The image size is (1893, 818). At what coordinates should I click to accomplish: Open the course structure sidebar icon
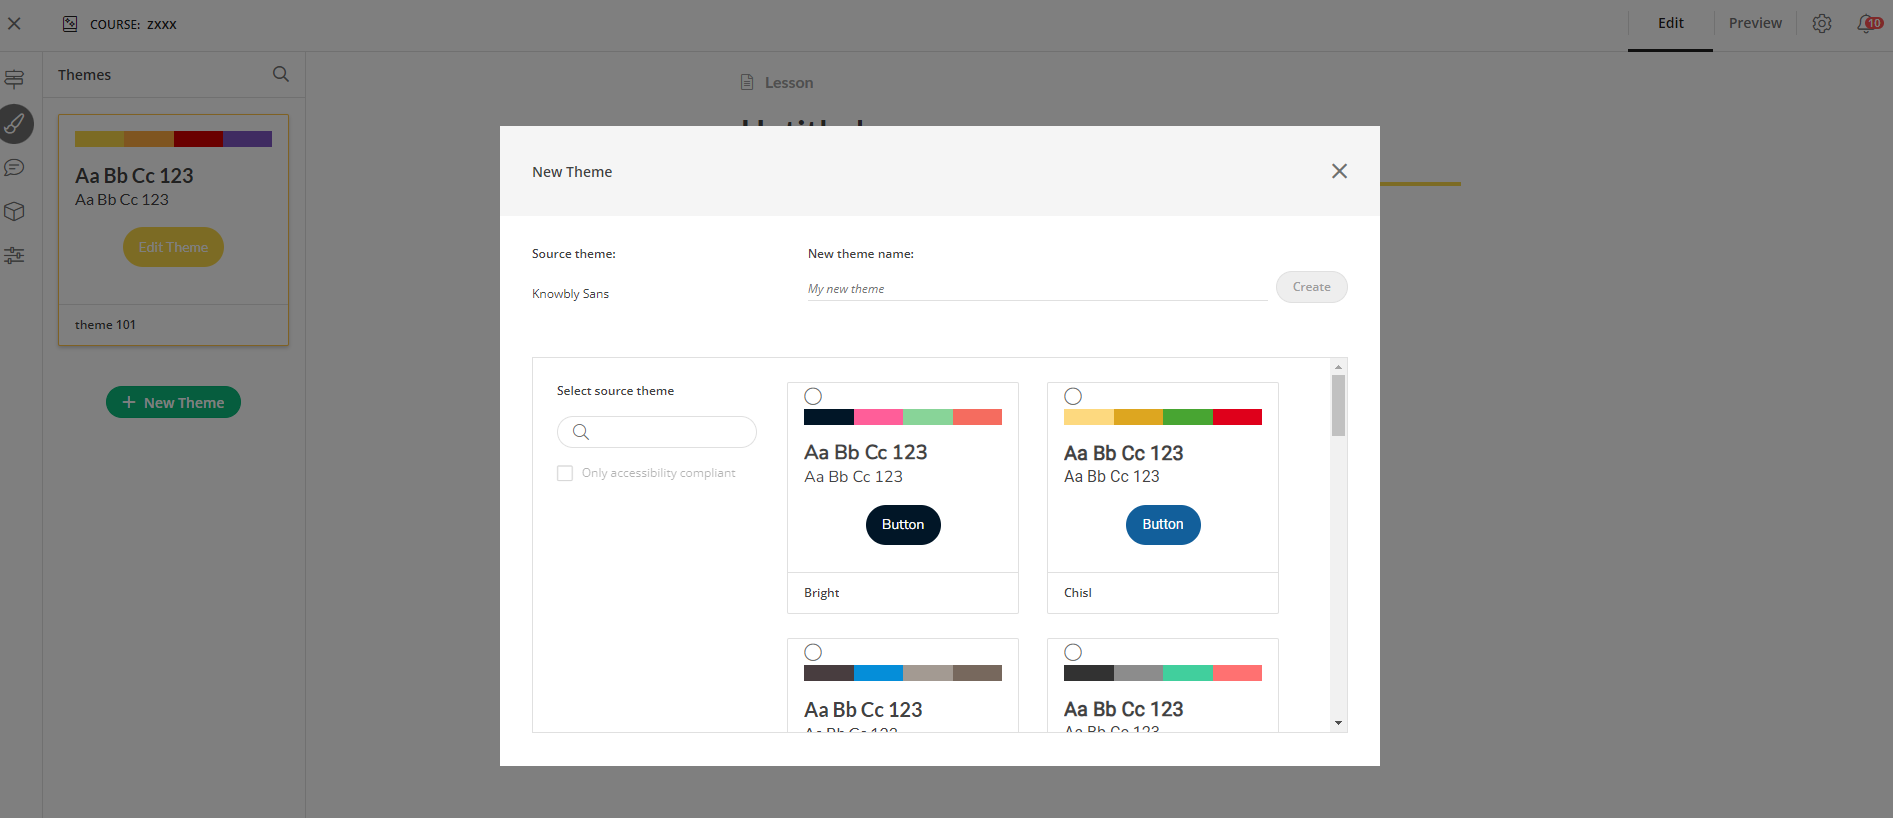point(14,79)
